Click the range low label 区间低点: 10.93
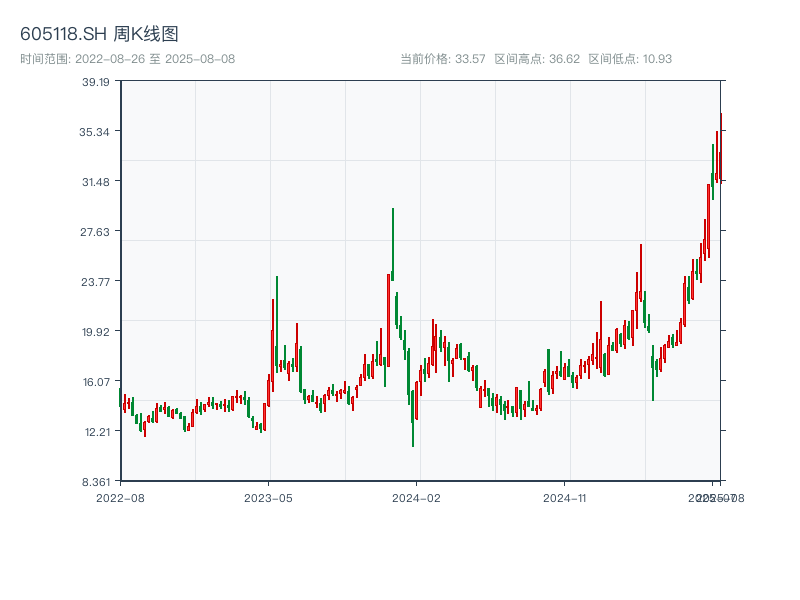 click(630, 59)
